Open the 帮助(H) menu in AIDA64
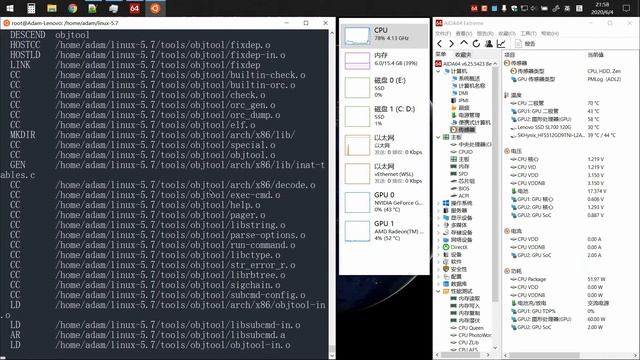The width and height of the screenshot is (640, 360). [549, 33]
